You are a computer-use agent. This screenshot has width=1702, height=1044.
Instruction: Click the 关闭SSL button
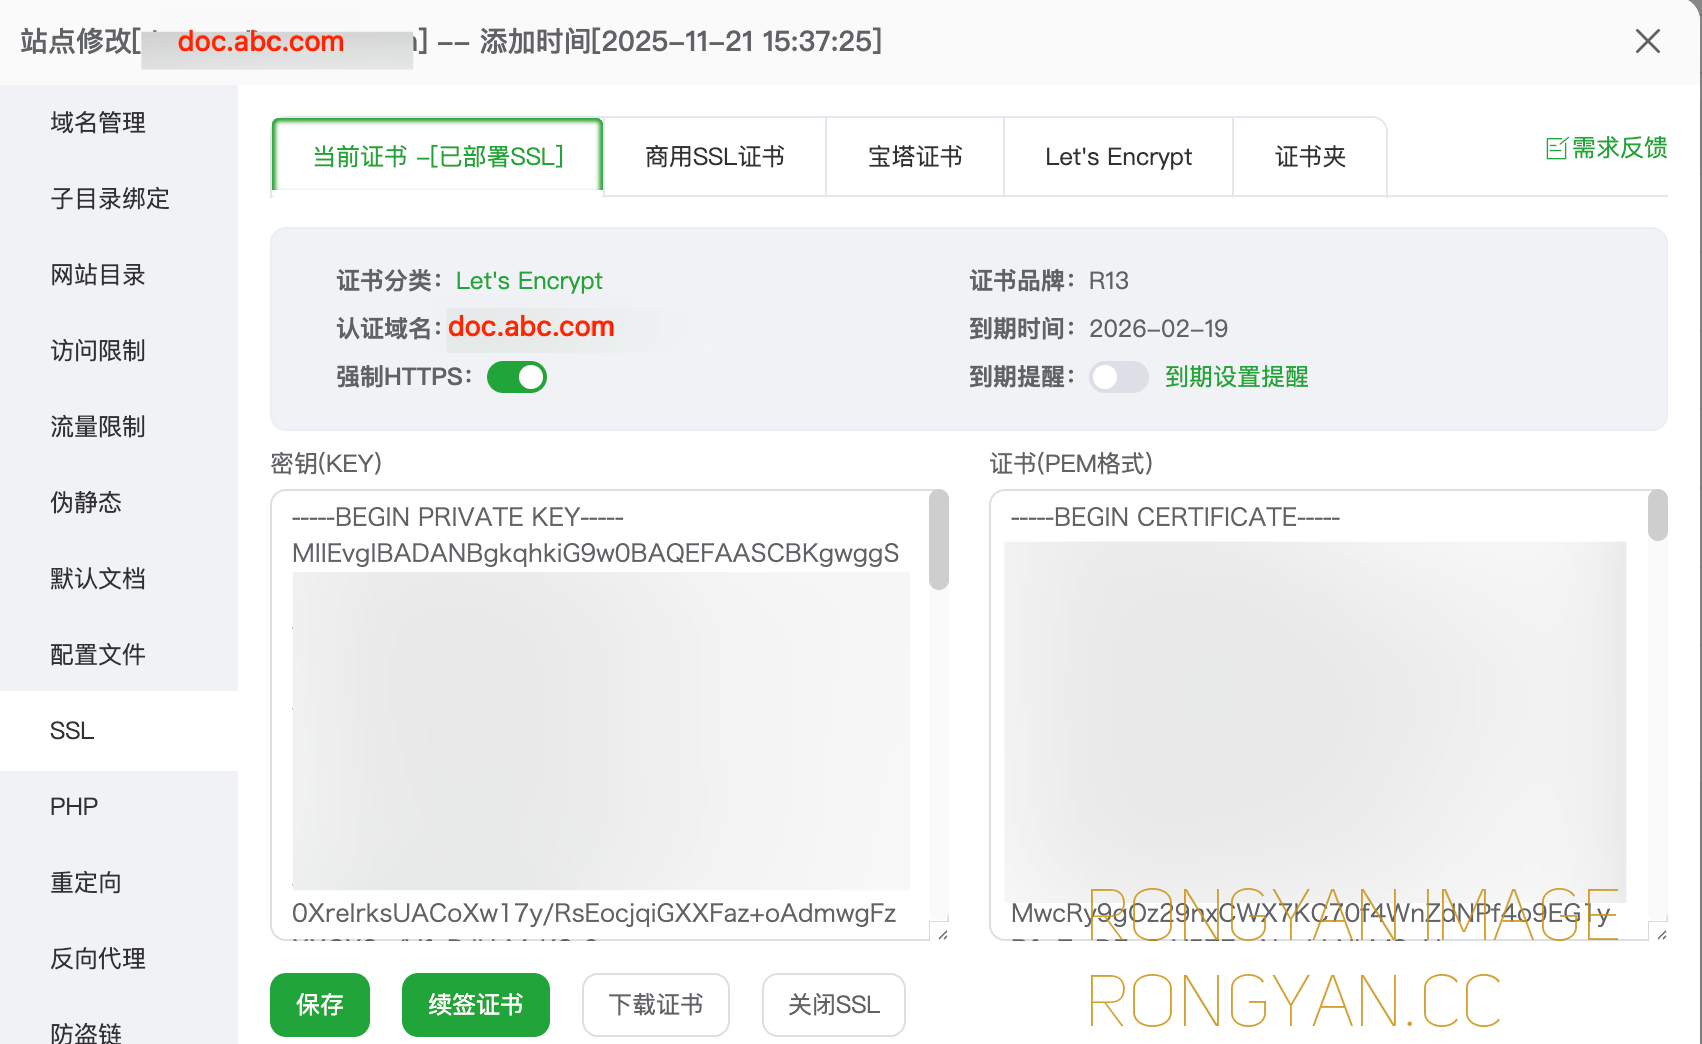click(x=834, y=1004)
